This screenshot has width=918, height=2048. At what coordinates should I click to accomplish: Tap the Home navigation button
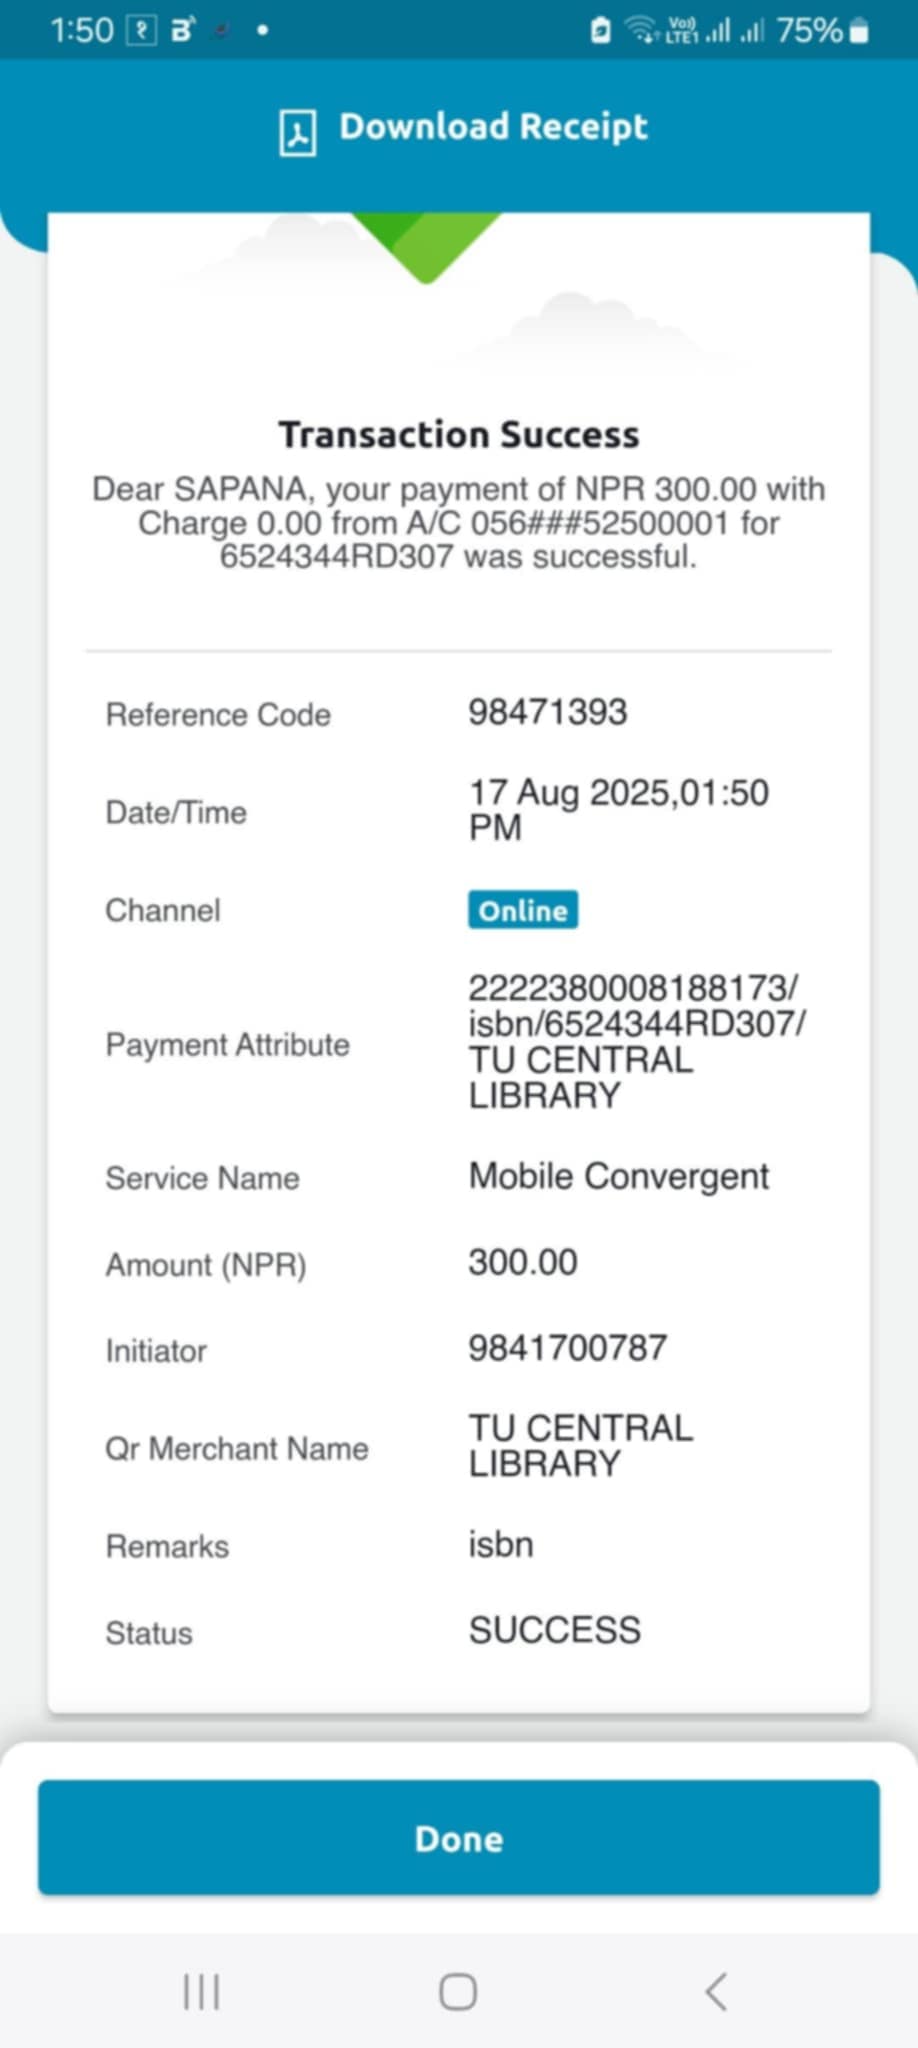click(458, 1991)
